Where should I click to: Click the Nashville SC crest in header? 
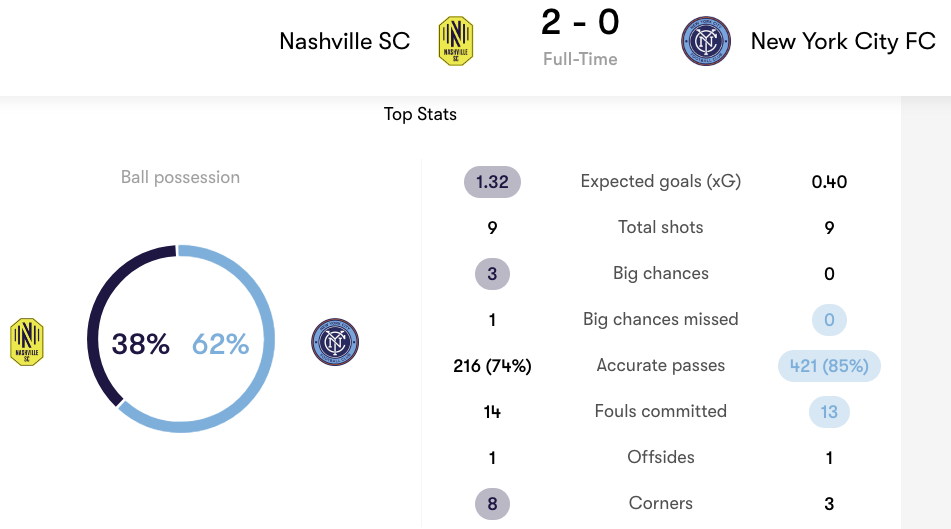[455, 41]
